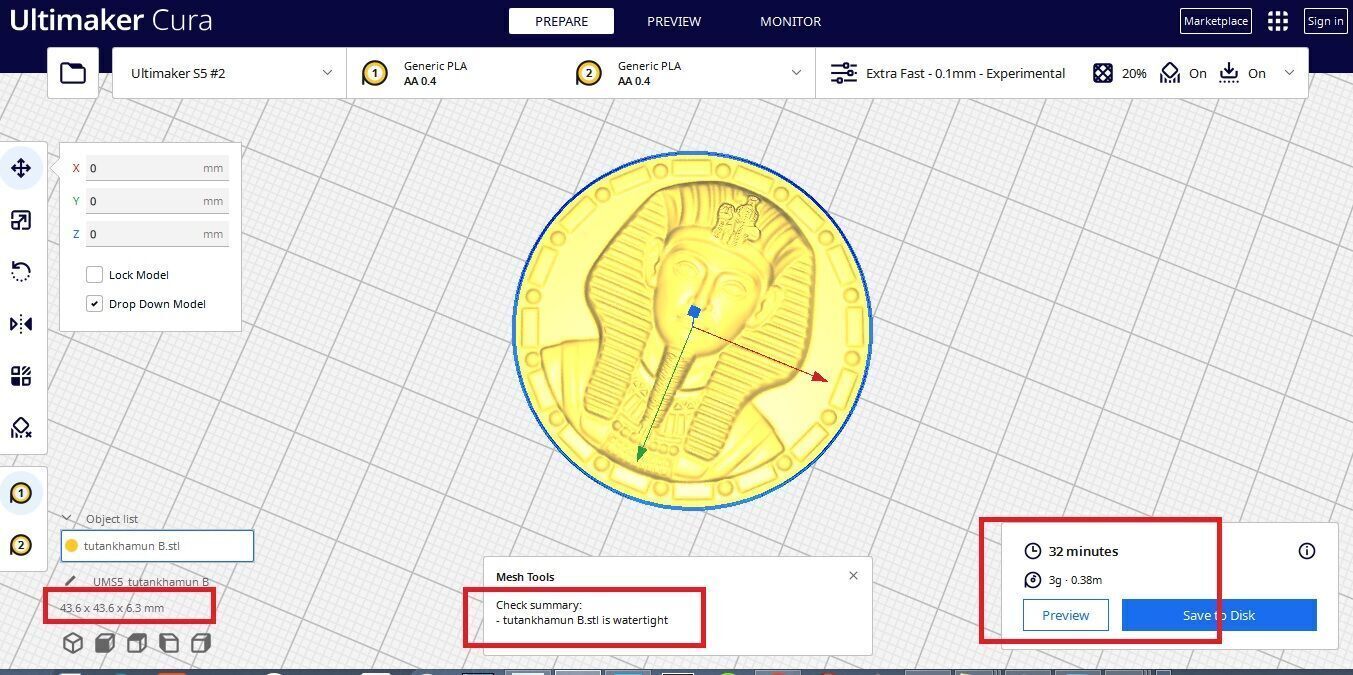Select tutankhamun B.stl in Object list
This screenshot has width=1353, height=675.
pos(157,546)
